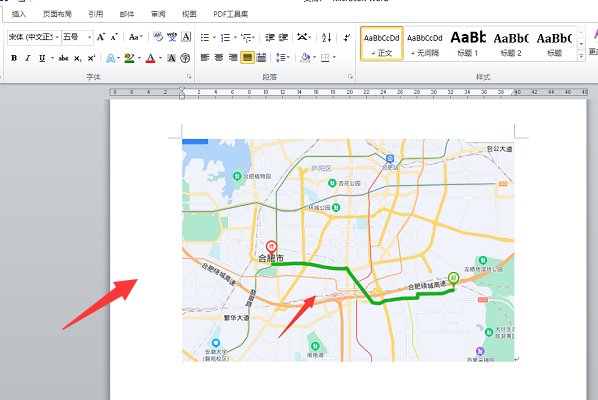This screenshot has width=598, height=400.
Task: Show paragraph marks icon
Action: tap(346, 37)
